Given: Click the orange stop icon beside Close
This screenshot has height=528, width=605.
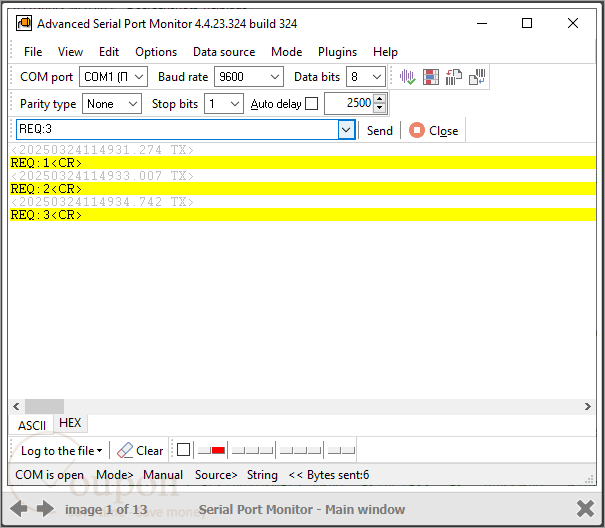Looking at the screenshot, I should pos(417,130).
